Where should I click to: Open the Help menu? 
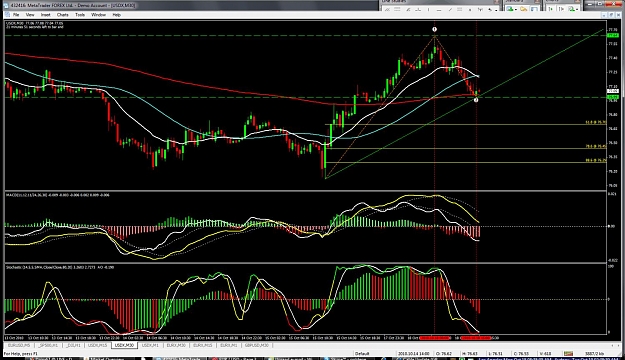116,15
